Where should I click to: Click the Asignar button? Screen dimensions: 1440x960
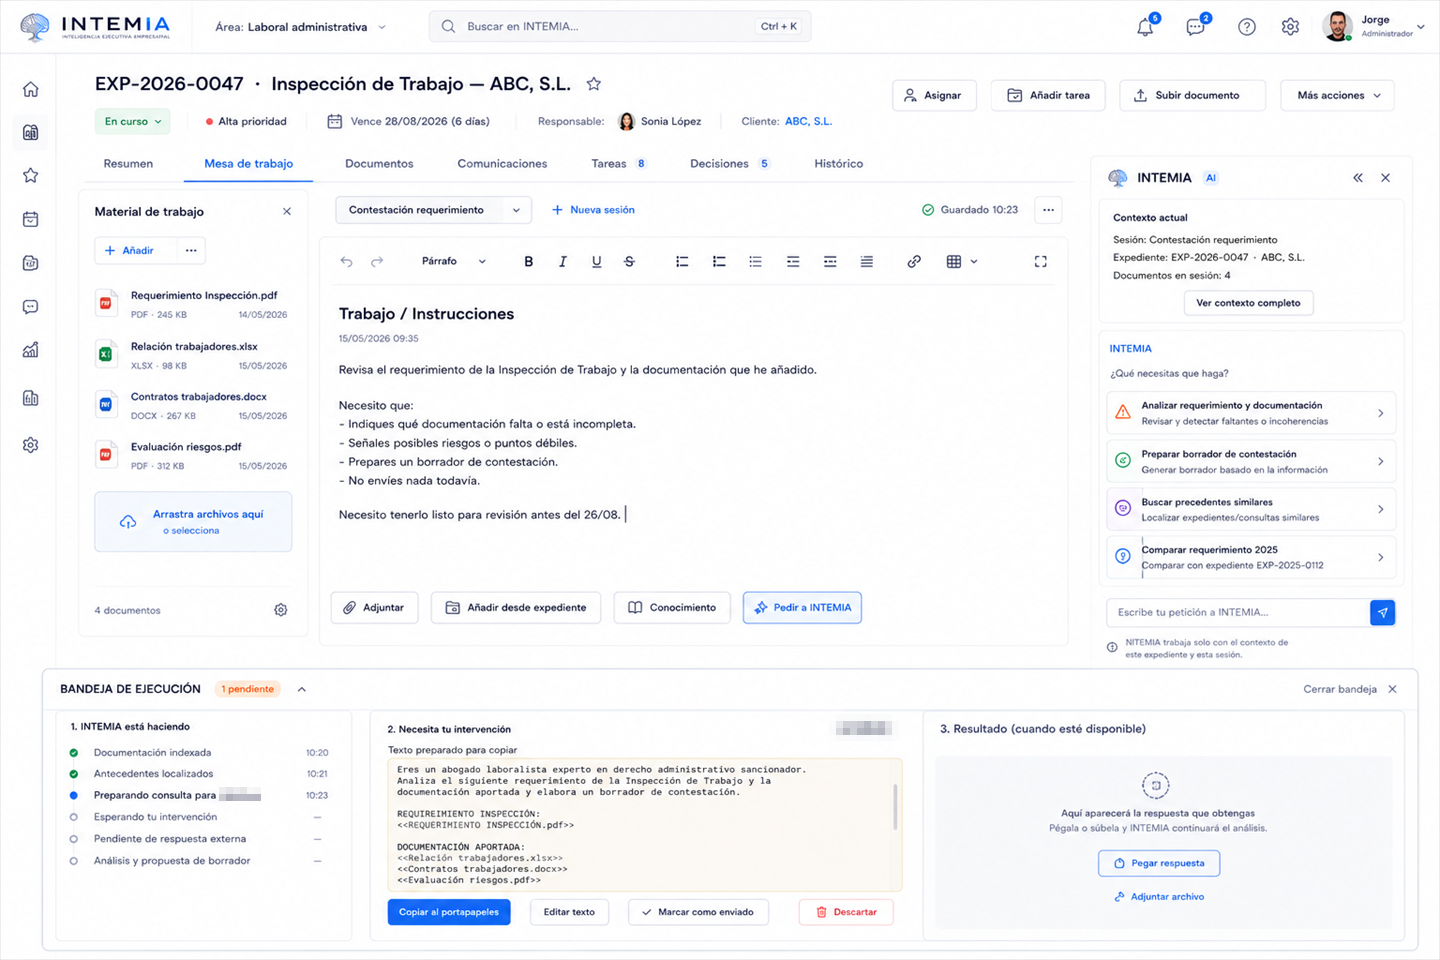(x=934, y=96)
